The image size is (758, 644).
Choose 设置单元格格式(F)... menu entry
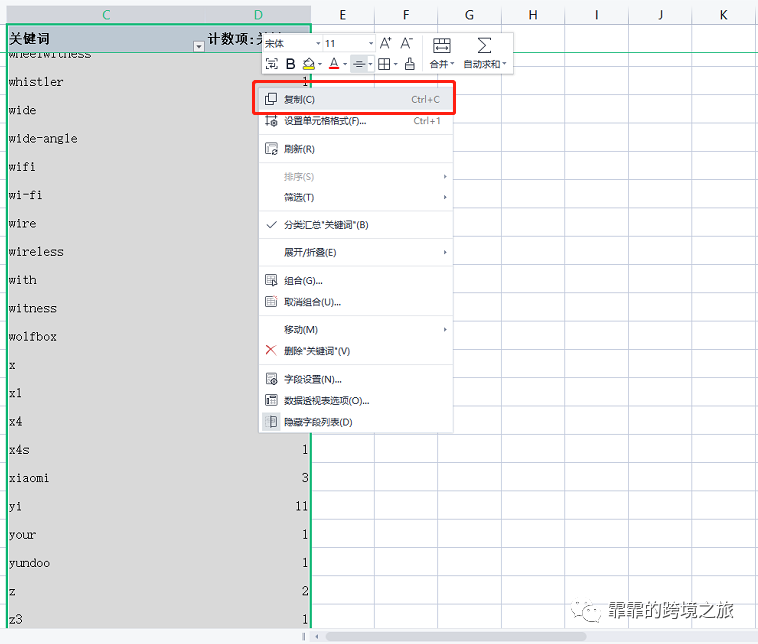point(356,121)
